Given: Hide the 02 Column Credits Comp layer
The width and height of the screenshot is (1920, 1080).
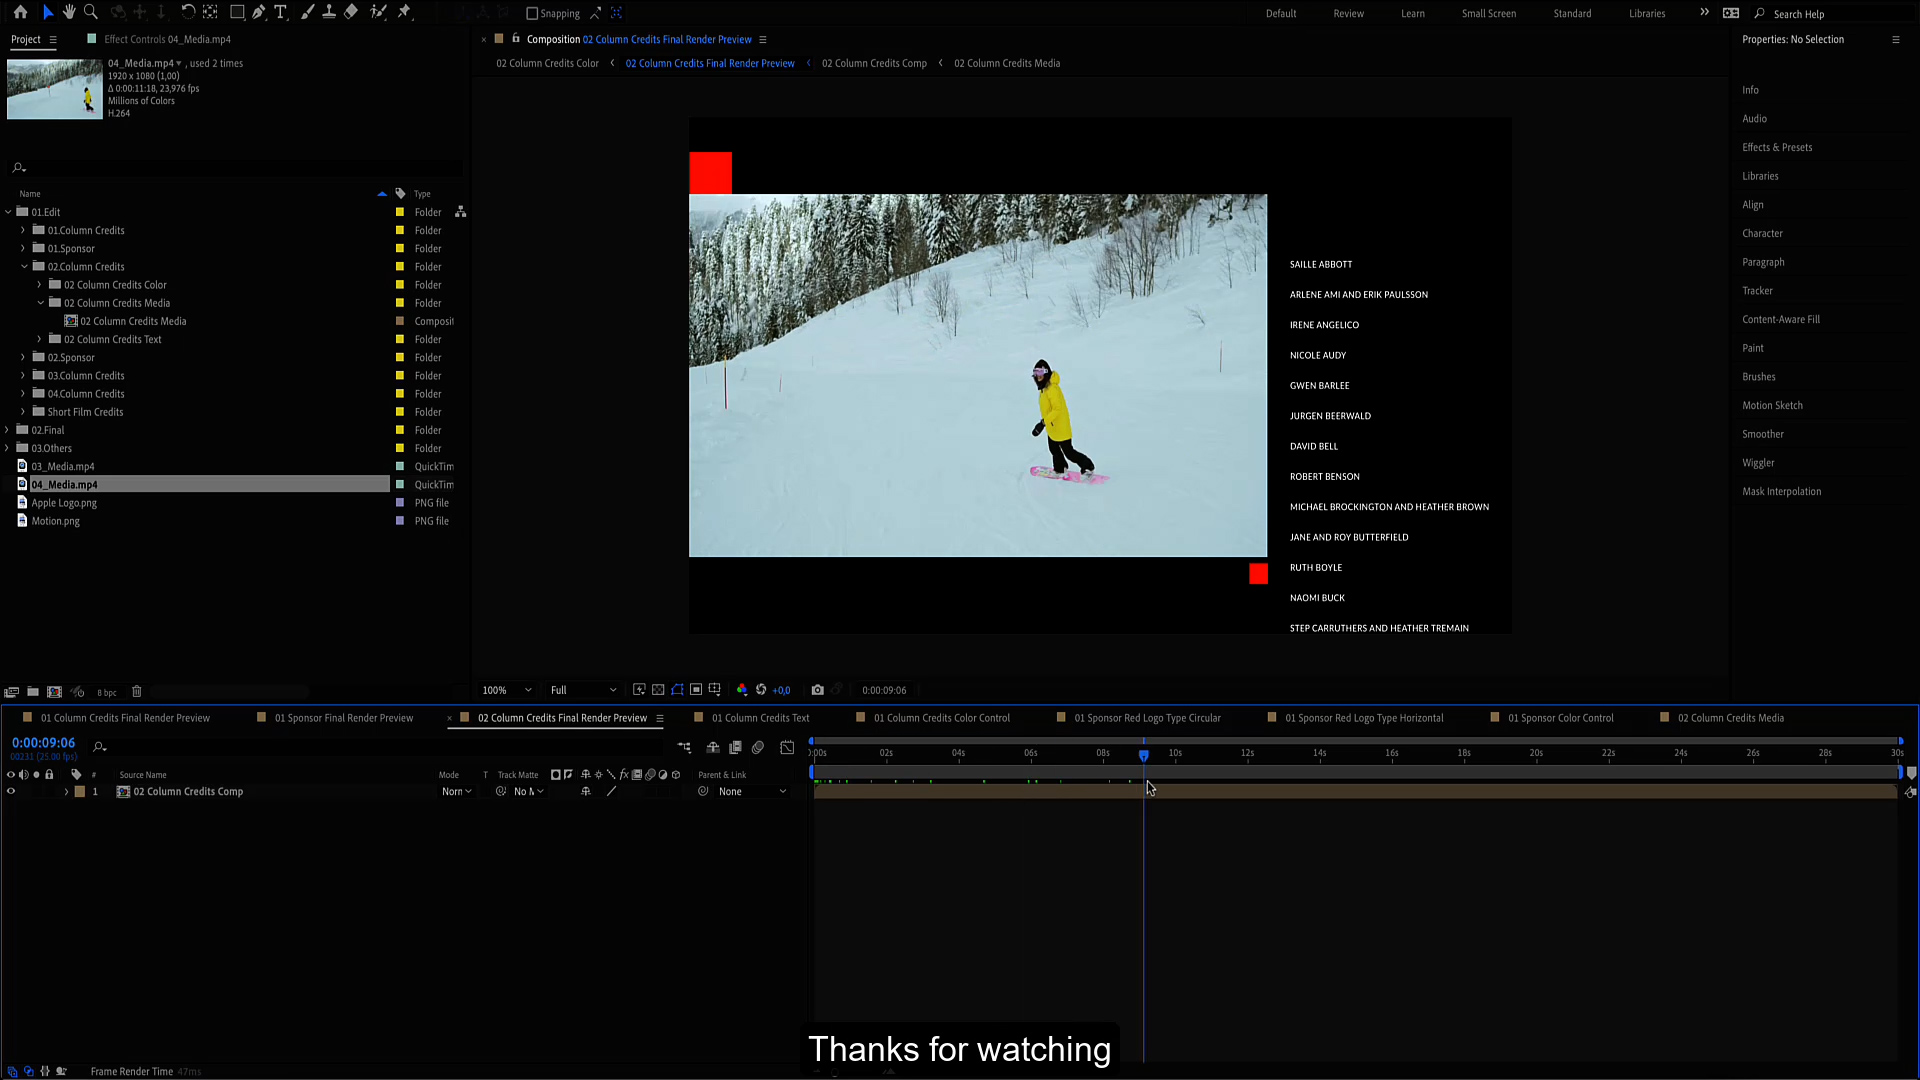Looking at the screenshot, I should point(11,792).
